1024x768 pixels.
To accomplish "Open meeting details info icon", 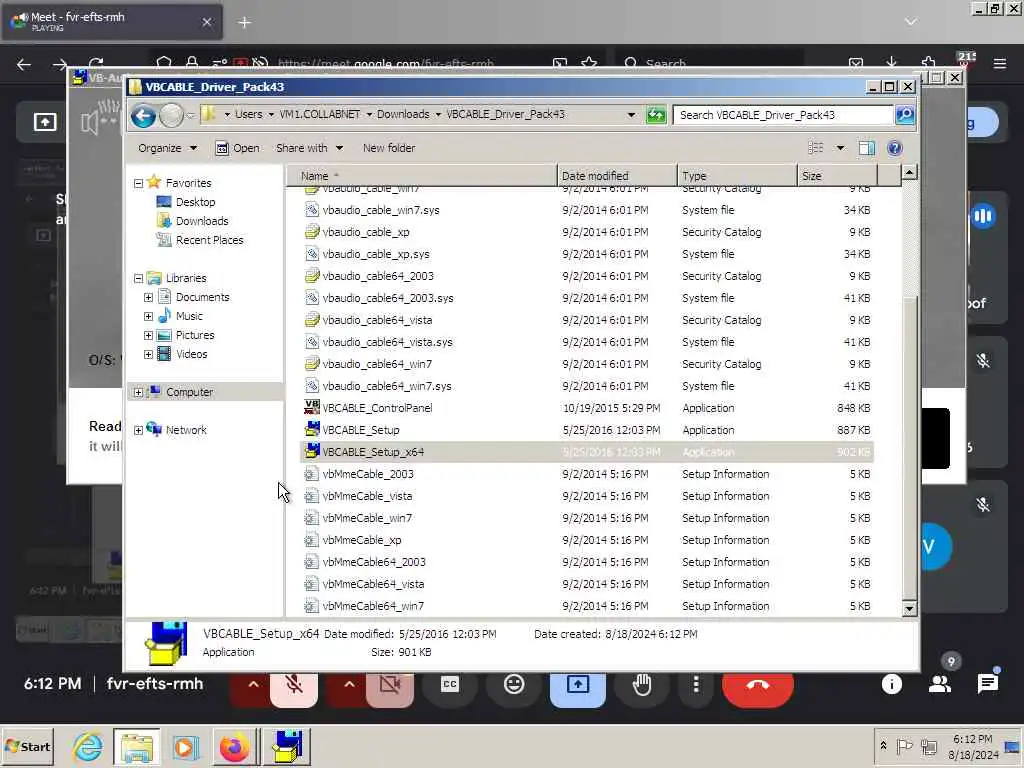I will (891, 684).
